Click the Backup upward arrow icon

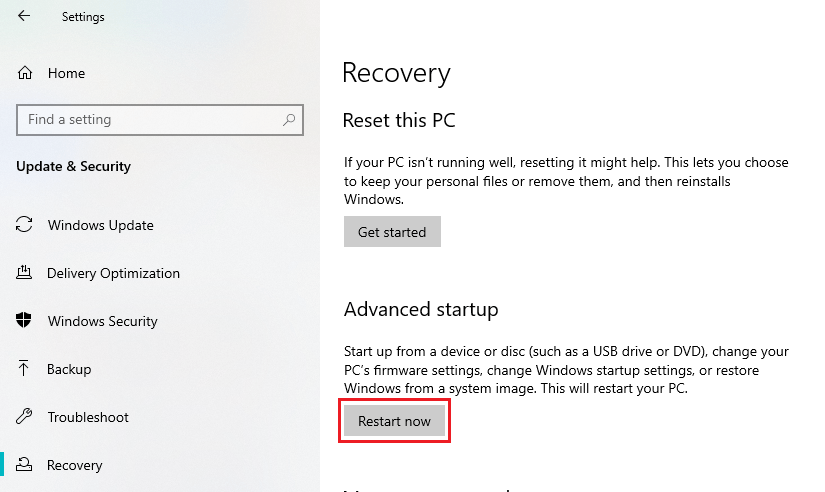24,368
